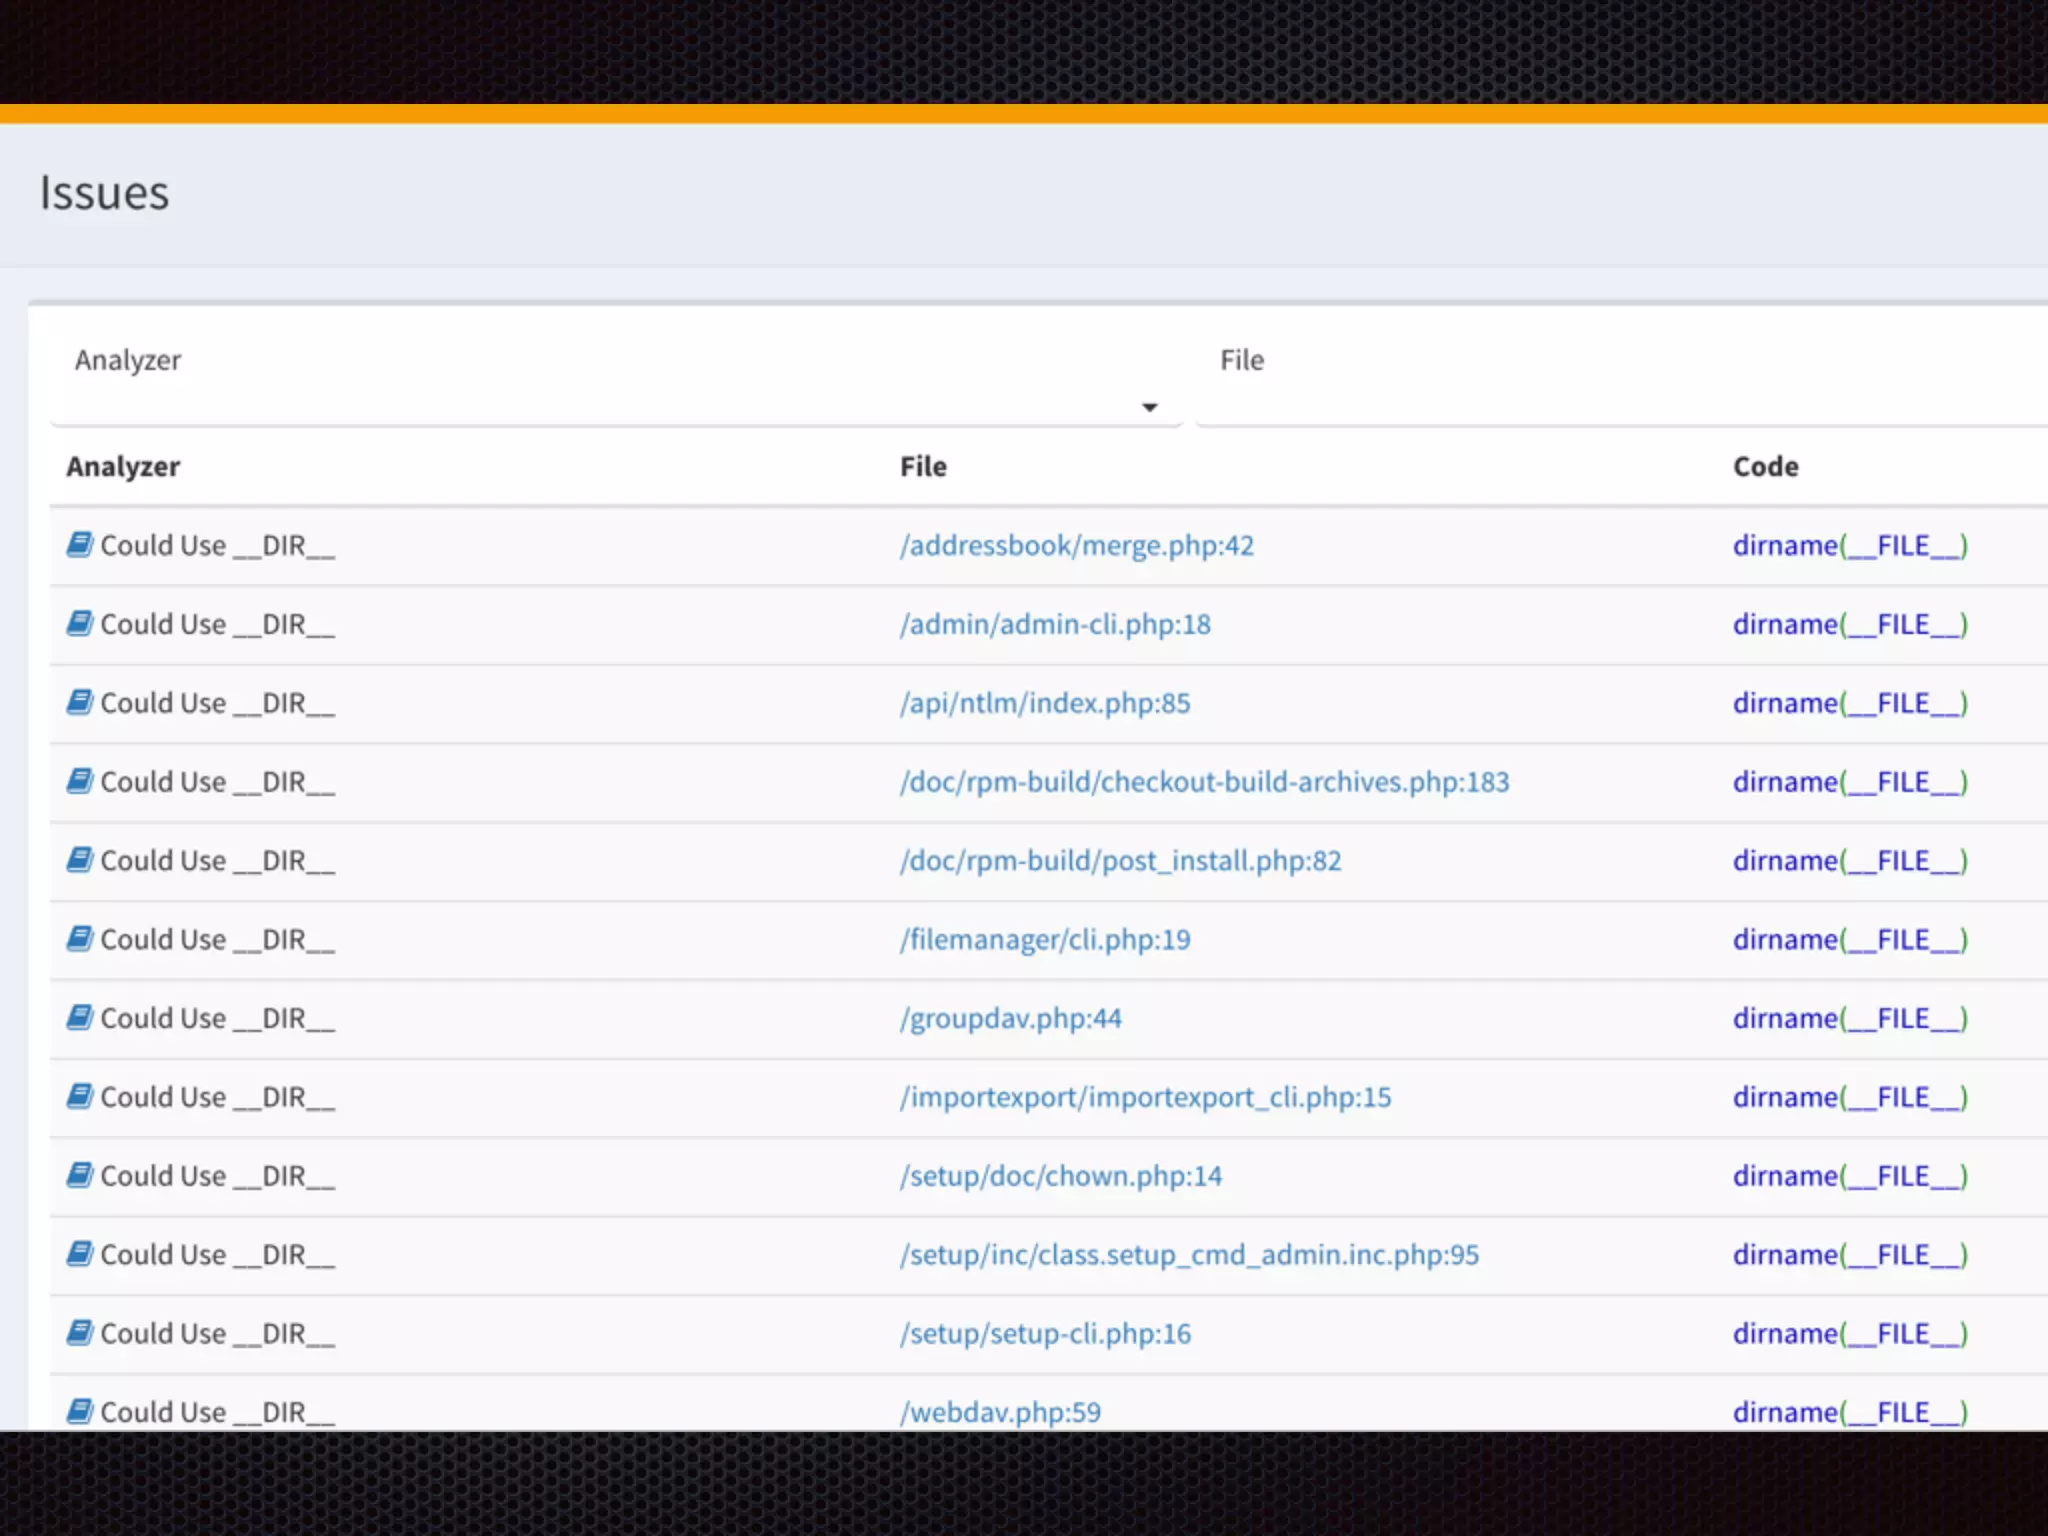Click book icon in checkout-build-archives.php row
The height and width of the screenshot is (1536, 2048).
coord(80,781)
